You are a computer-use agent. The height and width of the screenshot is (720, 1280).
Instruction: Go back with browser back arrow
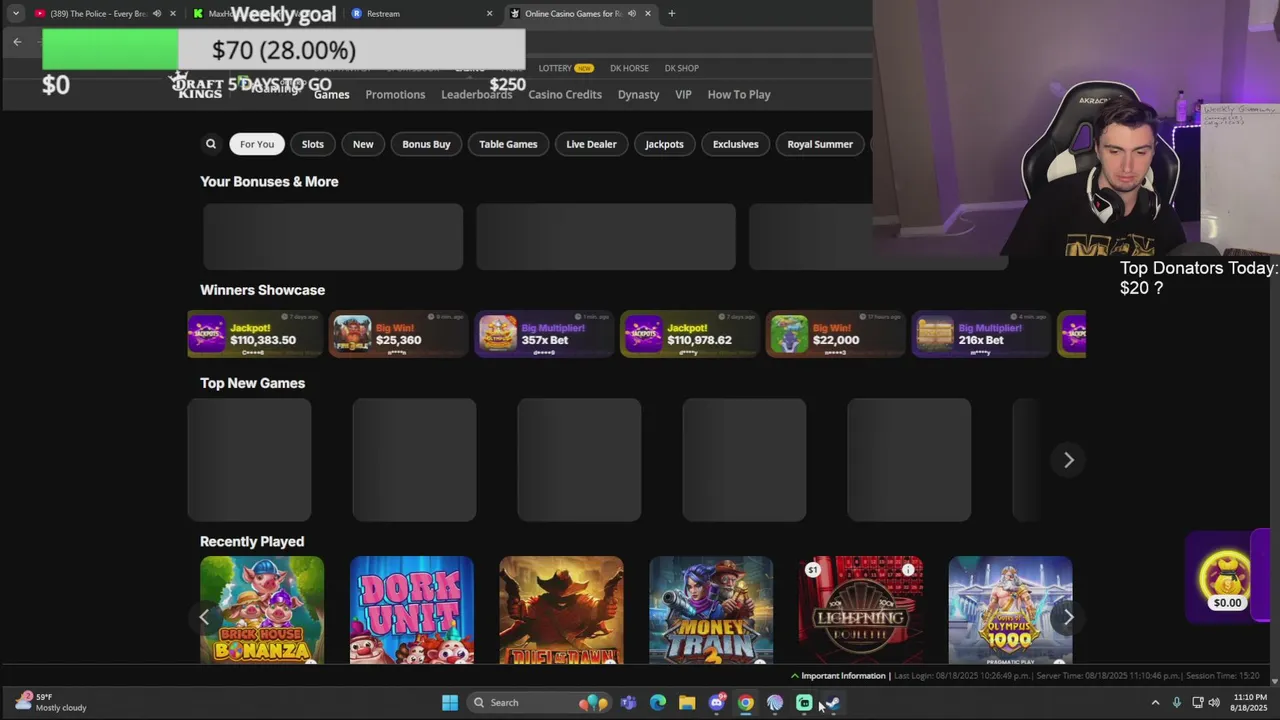coord(17,42)
